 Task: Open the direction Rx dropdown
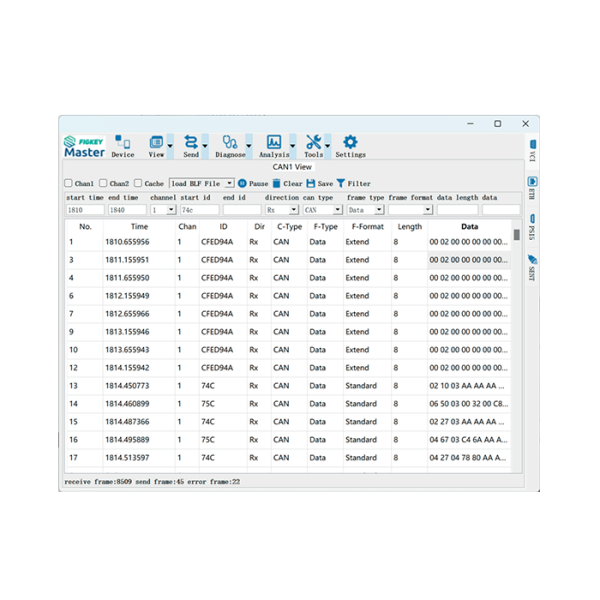click(293, 210)
